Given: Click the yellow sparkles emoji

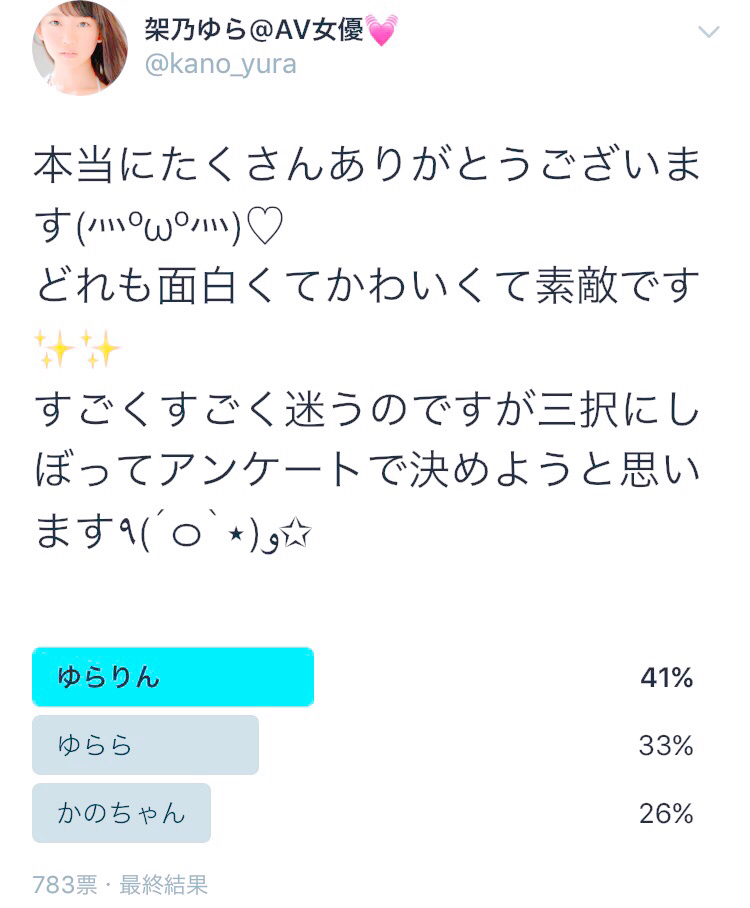Looking at the screenshot, I should [x=77, y=349].
